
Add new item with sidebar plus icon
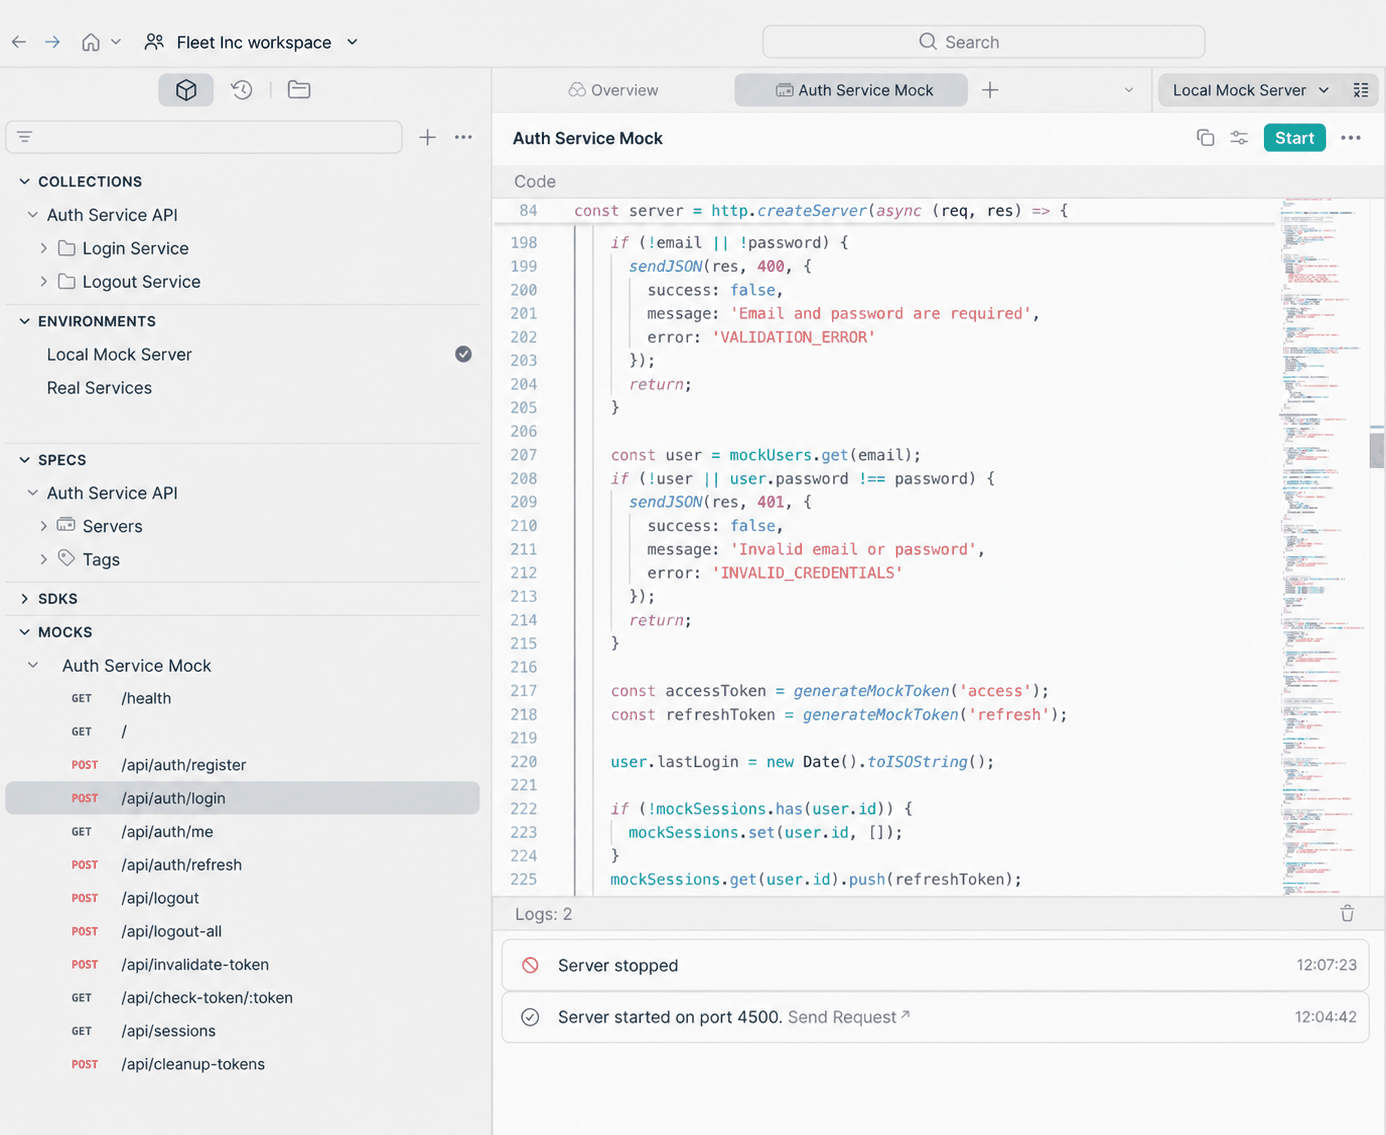428,137
